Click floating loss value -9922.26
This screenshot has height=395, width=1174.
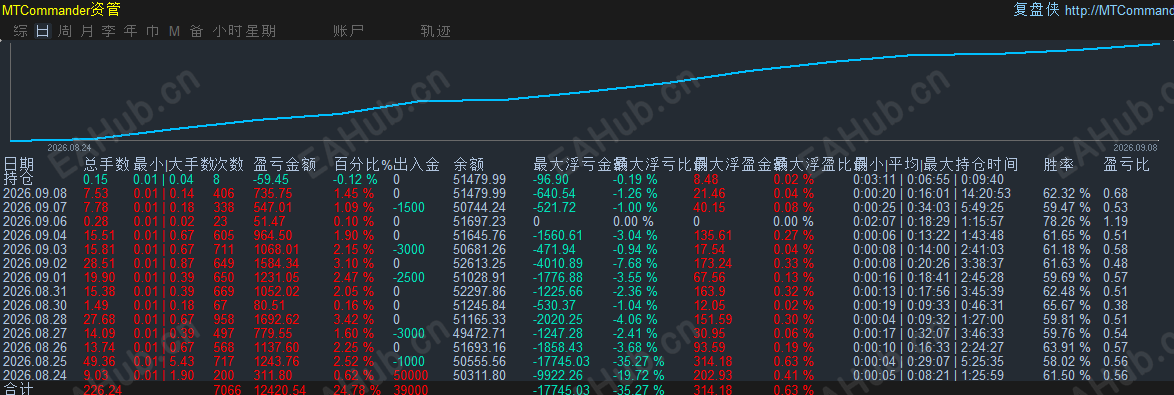[x=558, y=376]
